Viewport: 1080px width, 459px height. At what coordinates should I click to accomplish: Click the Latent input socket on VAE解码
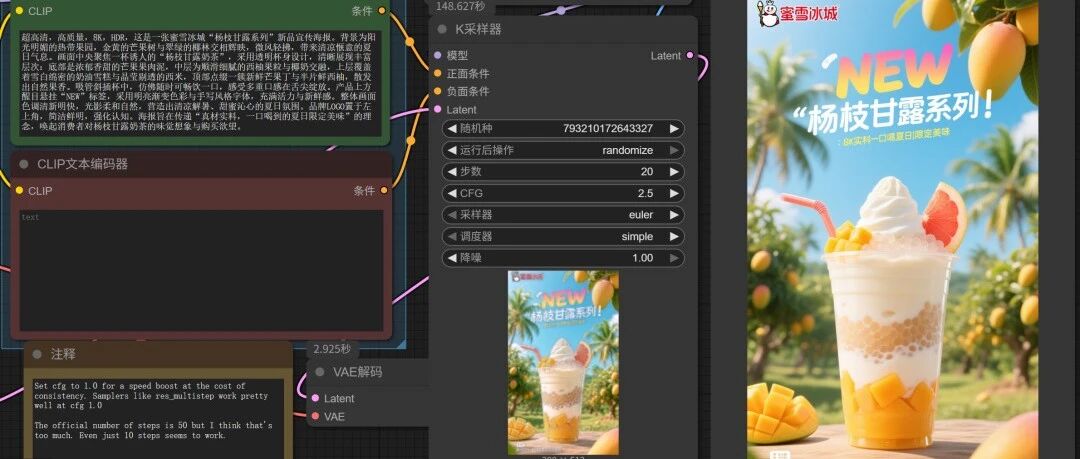(315, 398)
